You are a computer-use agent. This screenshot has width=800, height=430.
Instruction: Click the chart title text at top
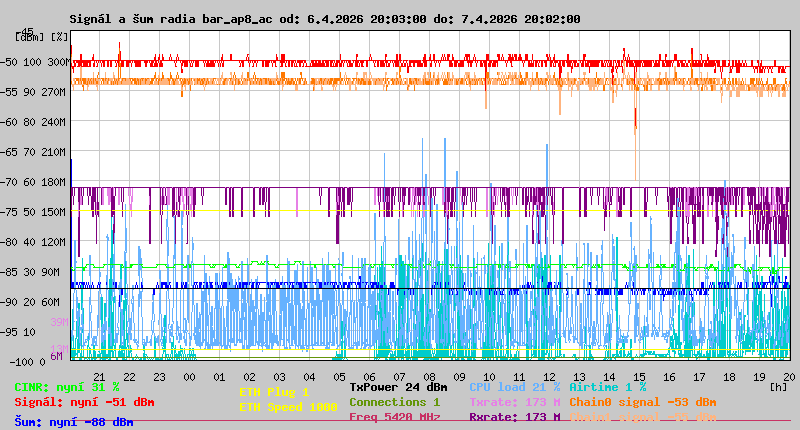(325, 19)
